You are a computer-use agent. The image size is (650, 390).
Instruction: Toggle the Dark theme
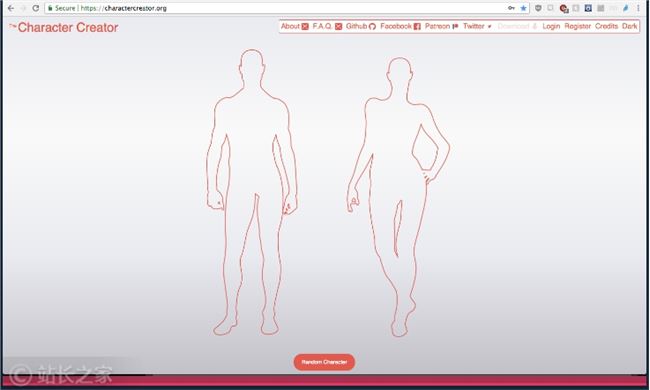click(x=629, y=27)
